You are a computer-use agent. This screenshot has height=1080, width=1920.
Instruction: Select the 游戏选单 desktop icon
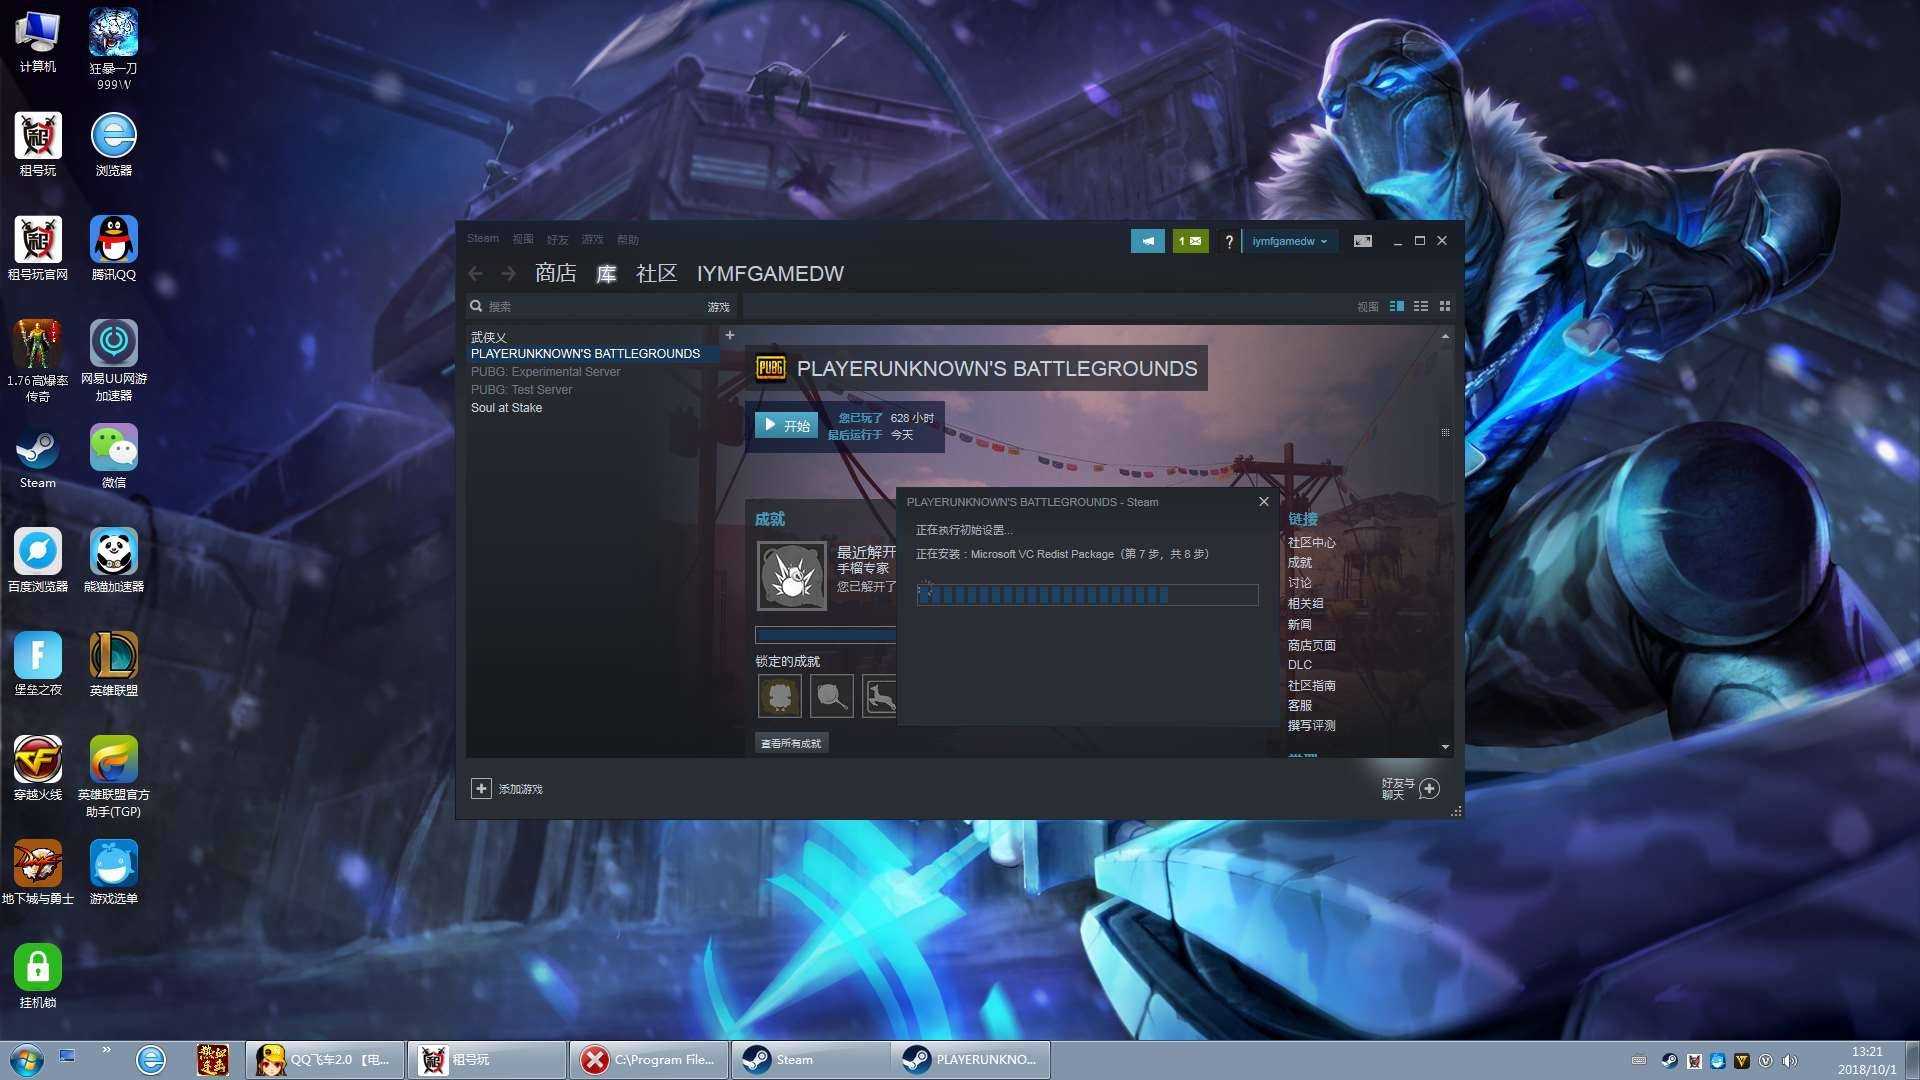[114, 873]
